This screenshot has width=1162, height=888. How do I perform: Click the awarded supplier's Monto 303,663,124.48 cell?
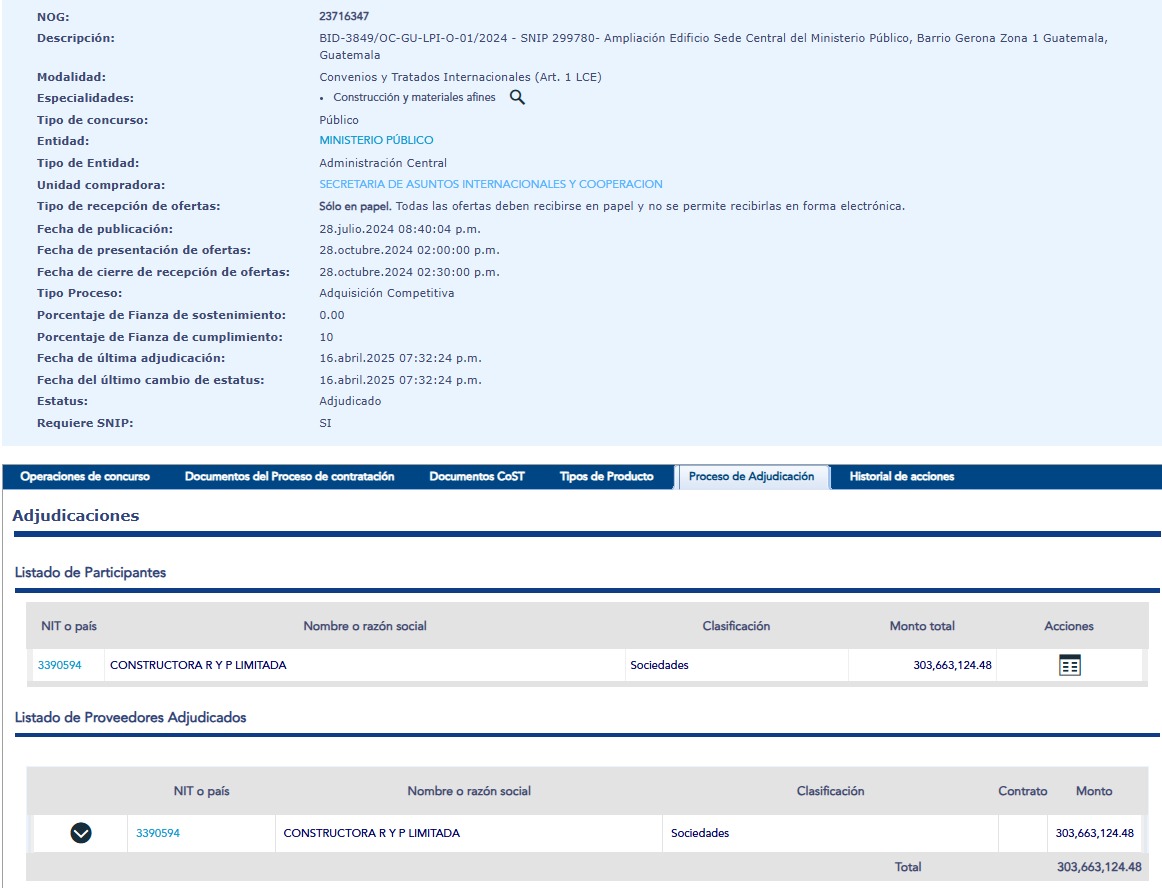point(1094,833)
